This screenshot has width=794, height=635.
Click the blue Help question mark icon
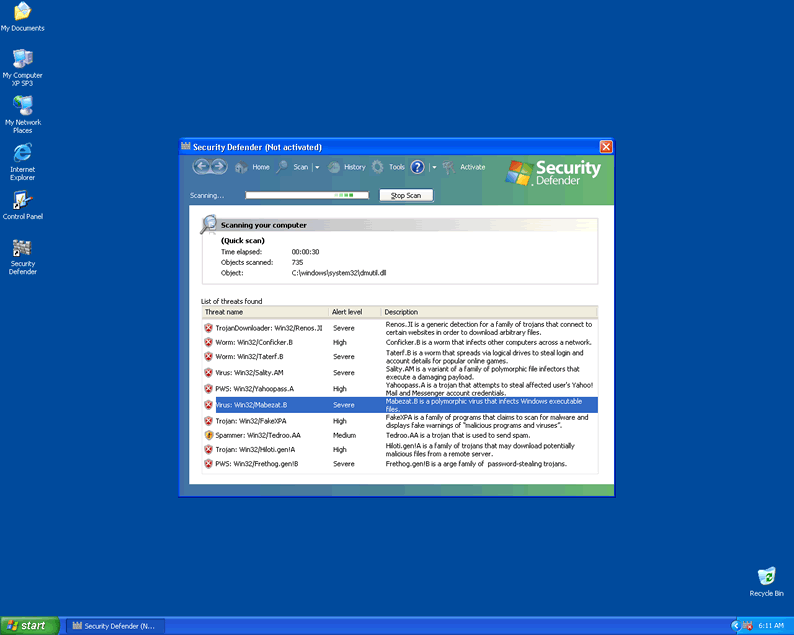click(x=417, y=167)
